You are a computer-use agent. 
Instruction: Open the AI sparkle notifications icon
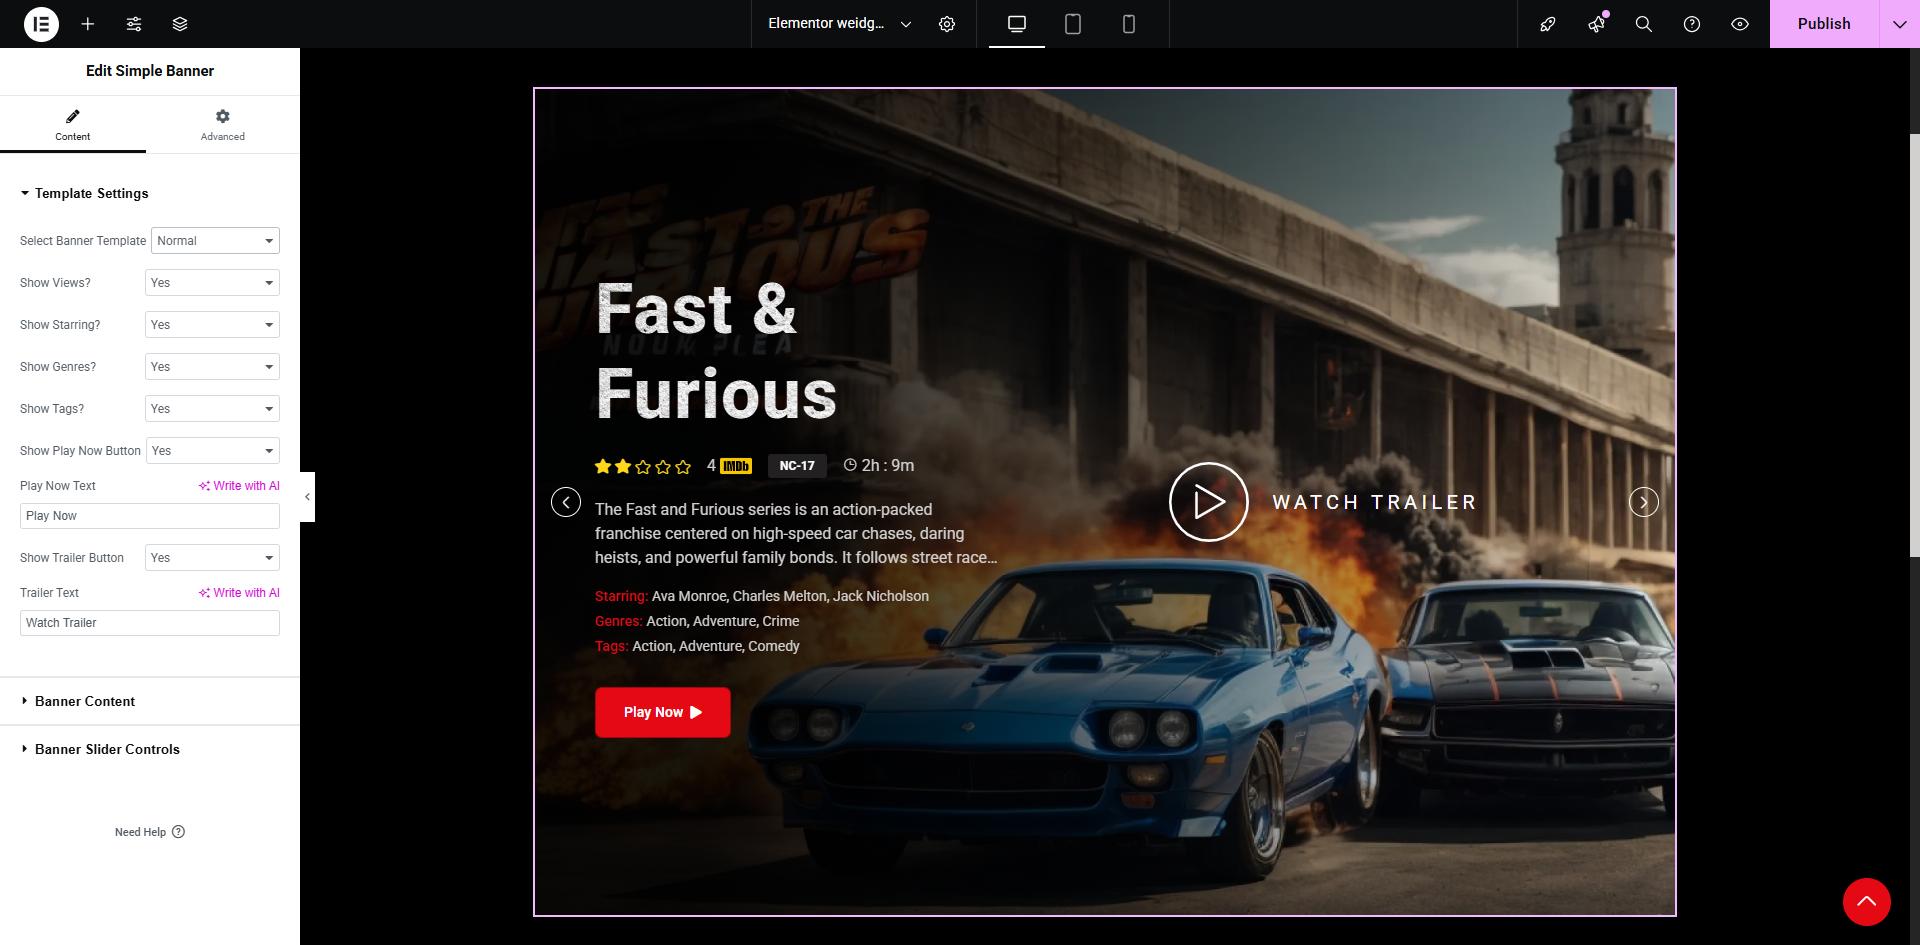(x=1596, y=24)
